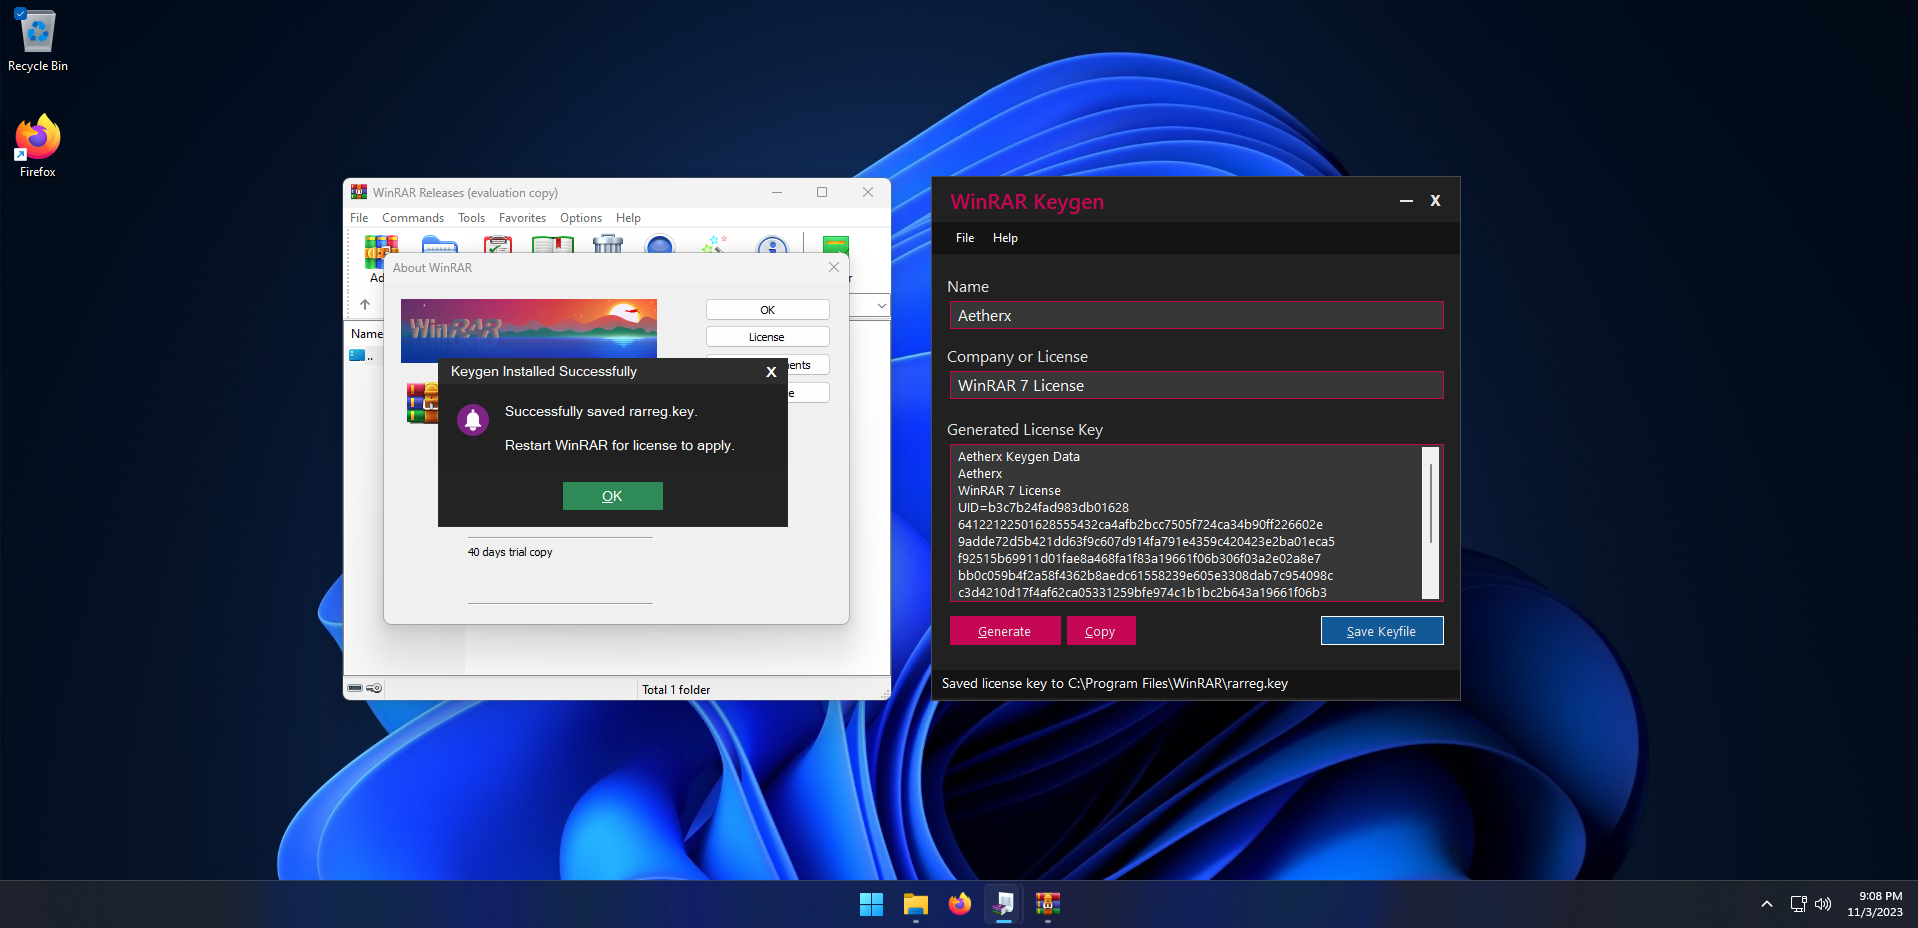Click the network icon in system tray

[1798, 904]
